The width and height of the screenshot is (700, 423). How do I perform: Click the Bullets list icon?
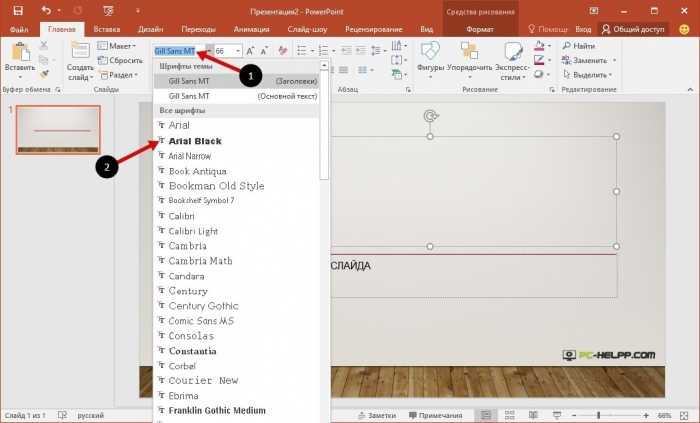tap(302, 50)
